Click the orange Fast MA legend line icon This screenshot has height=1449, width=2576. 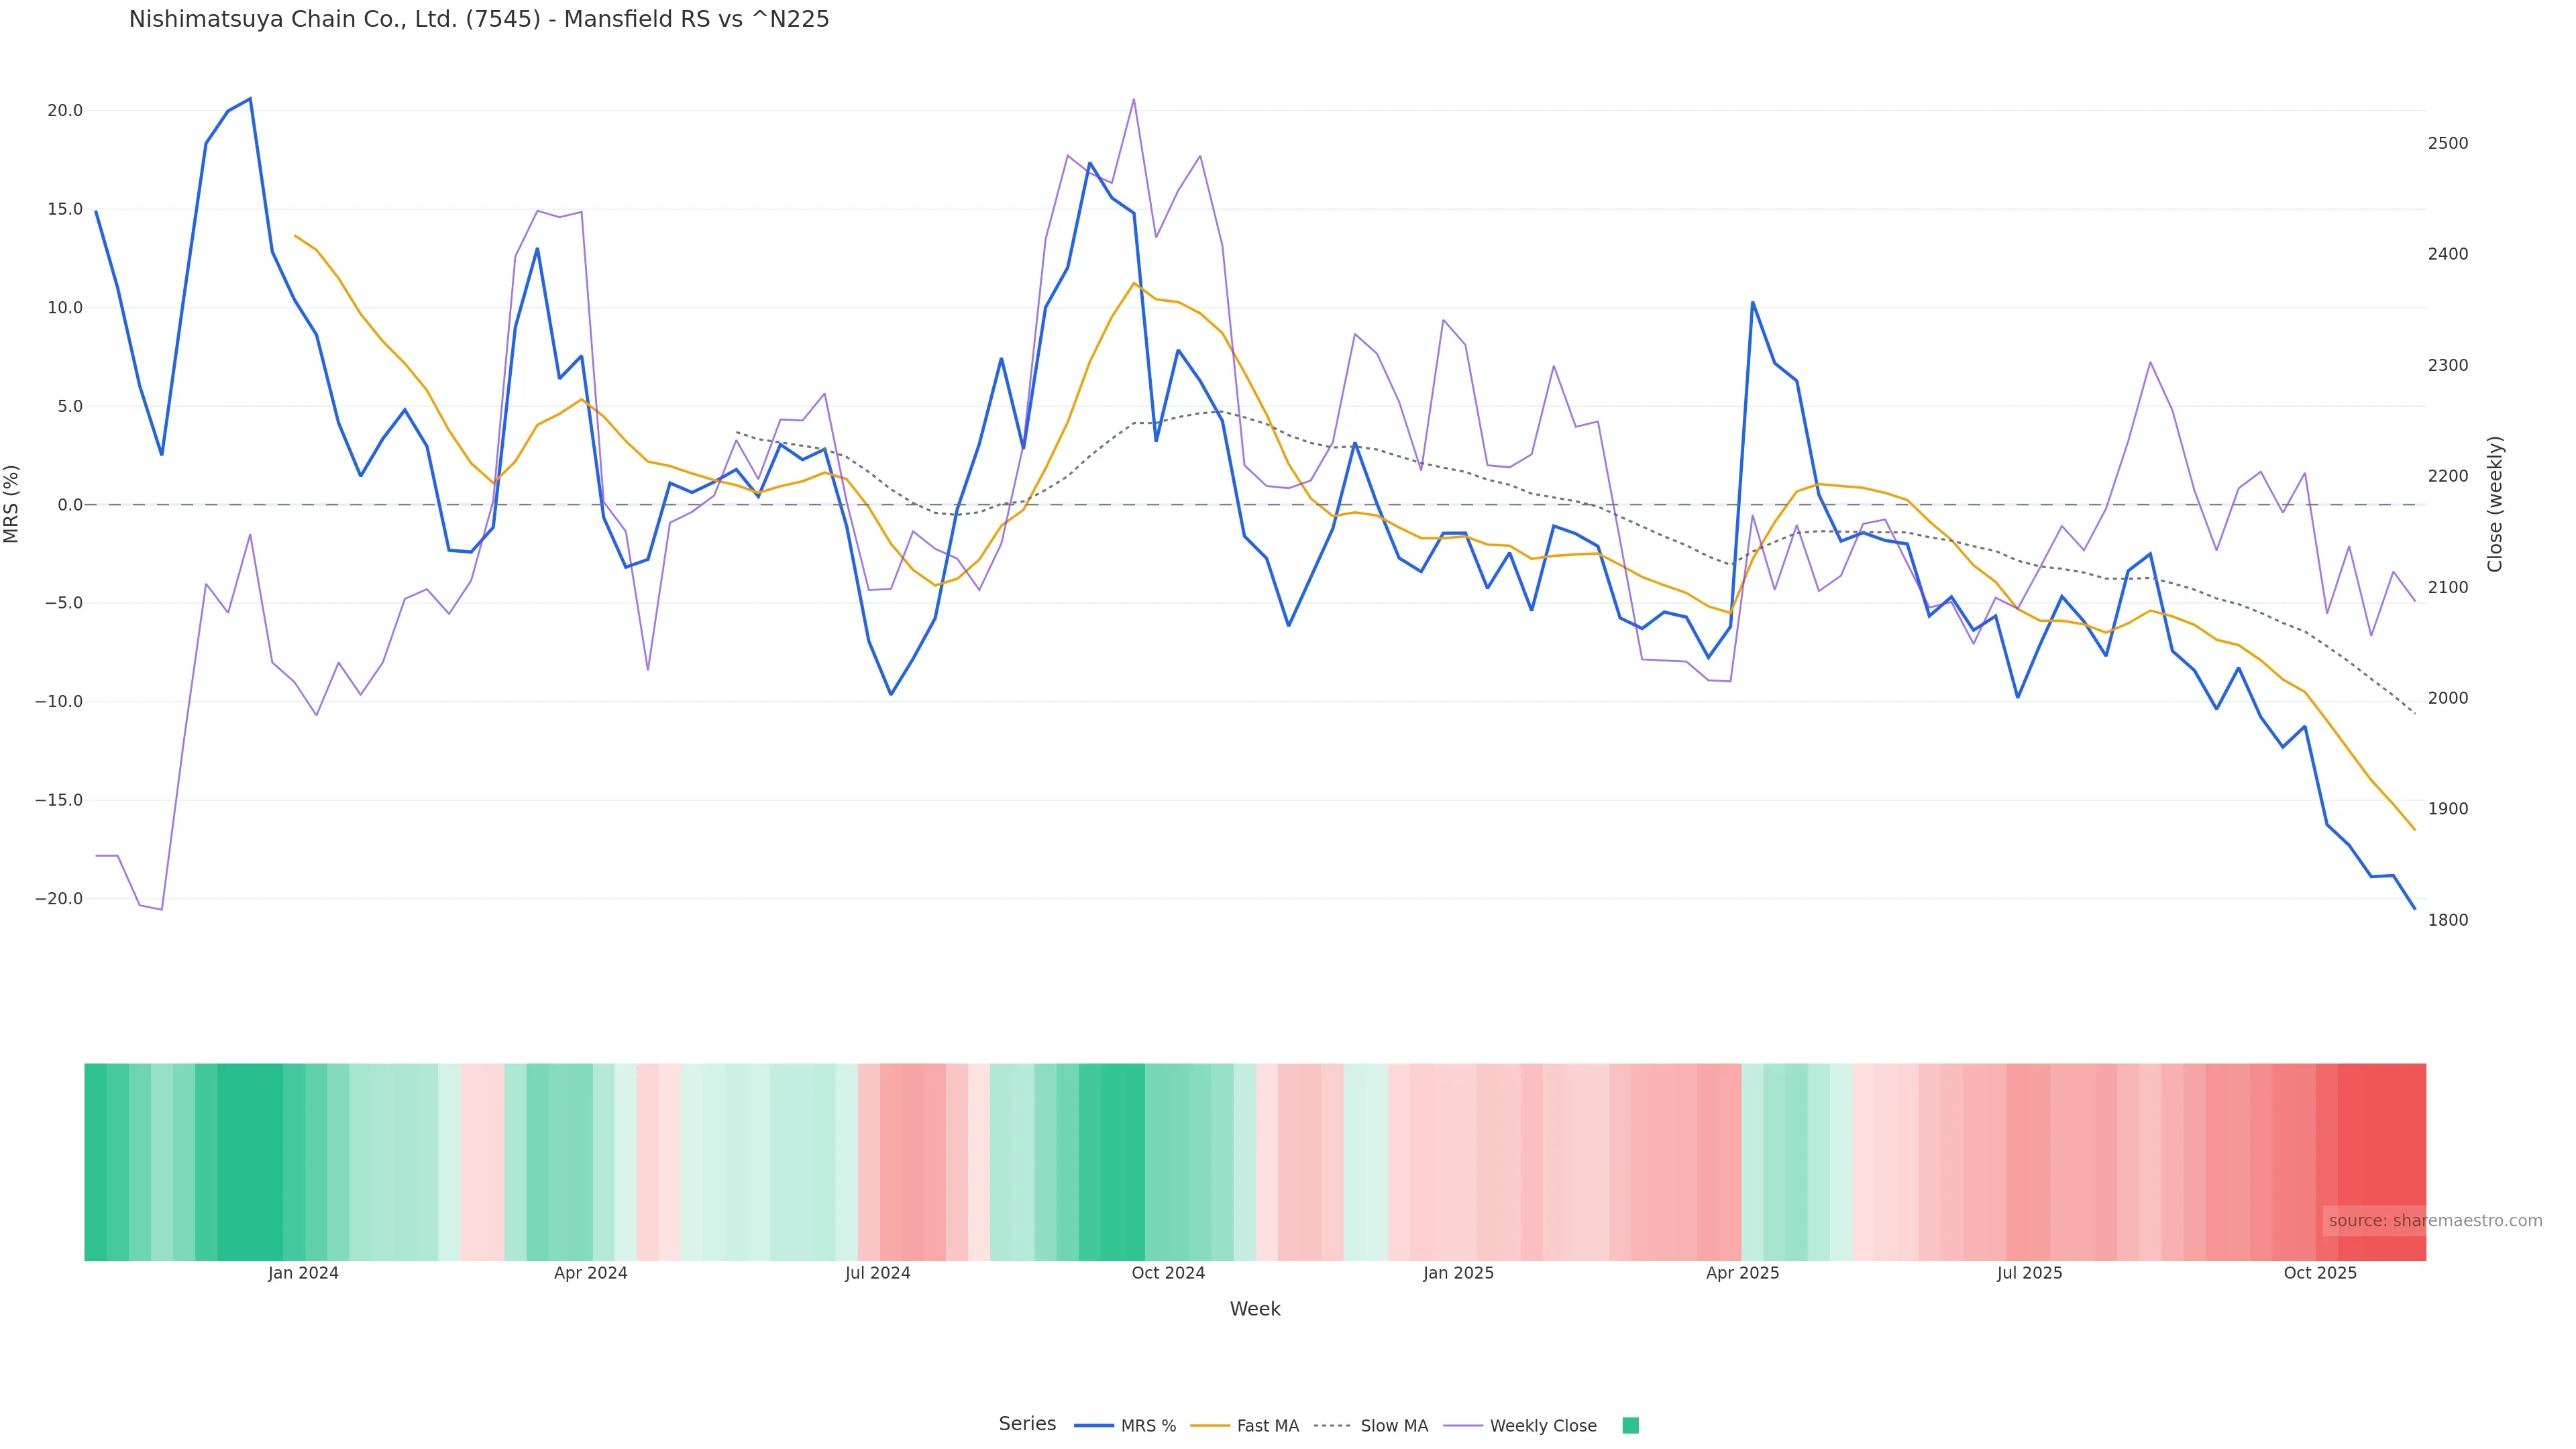(1210, 1426)
